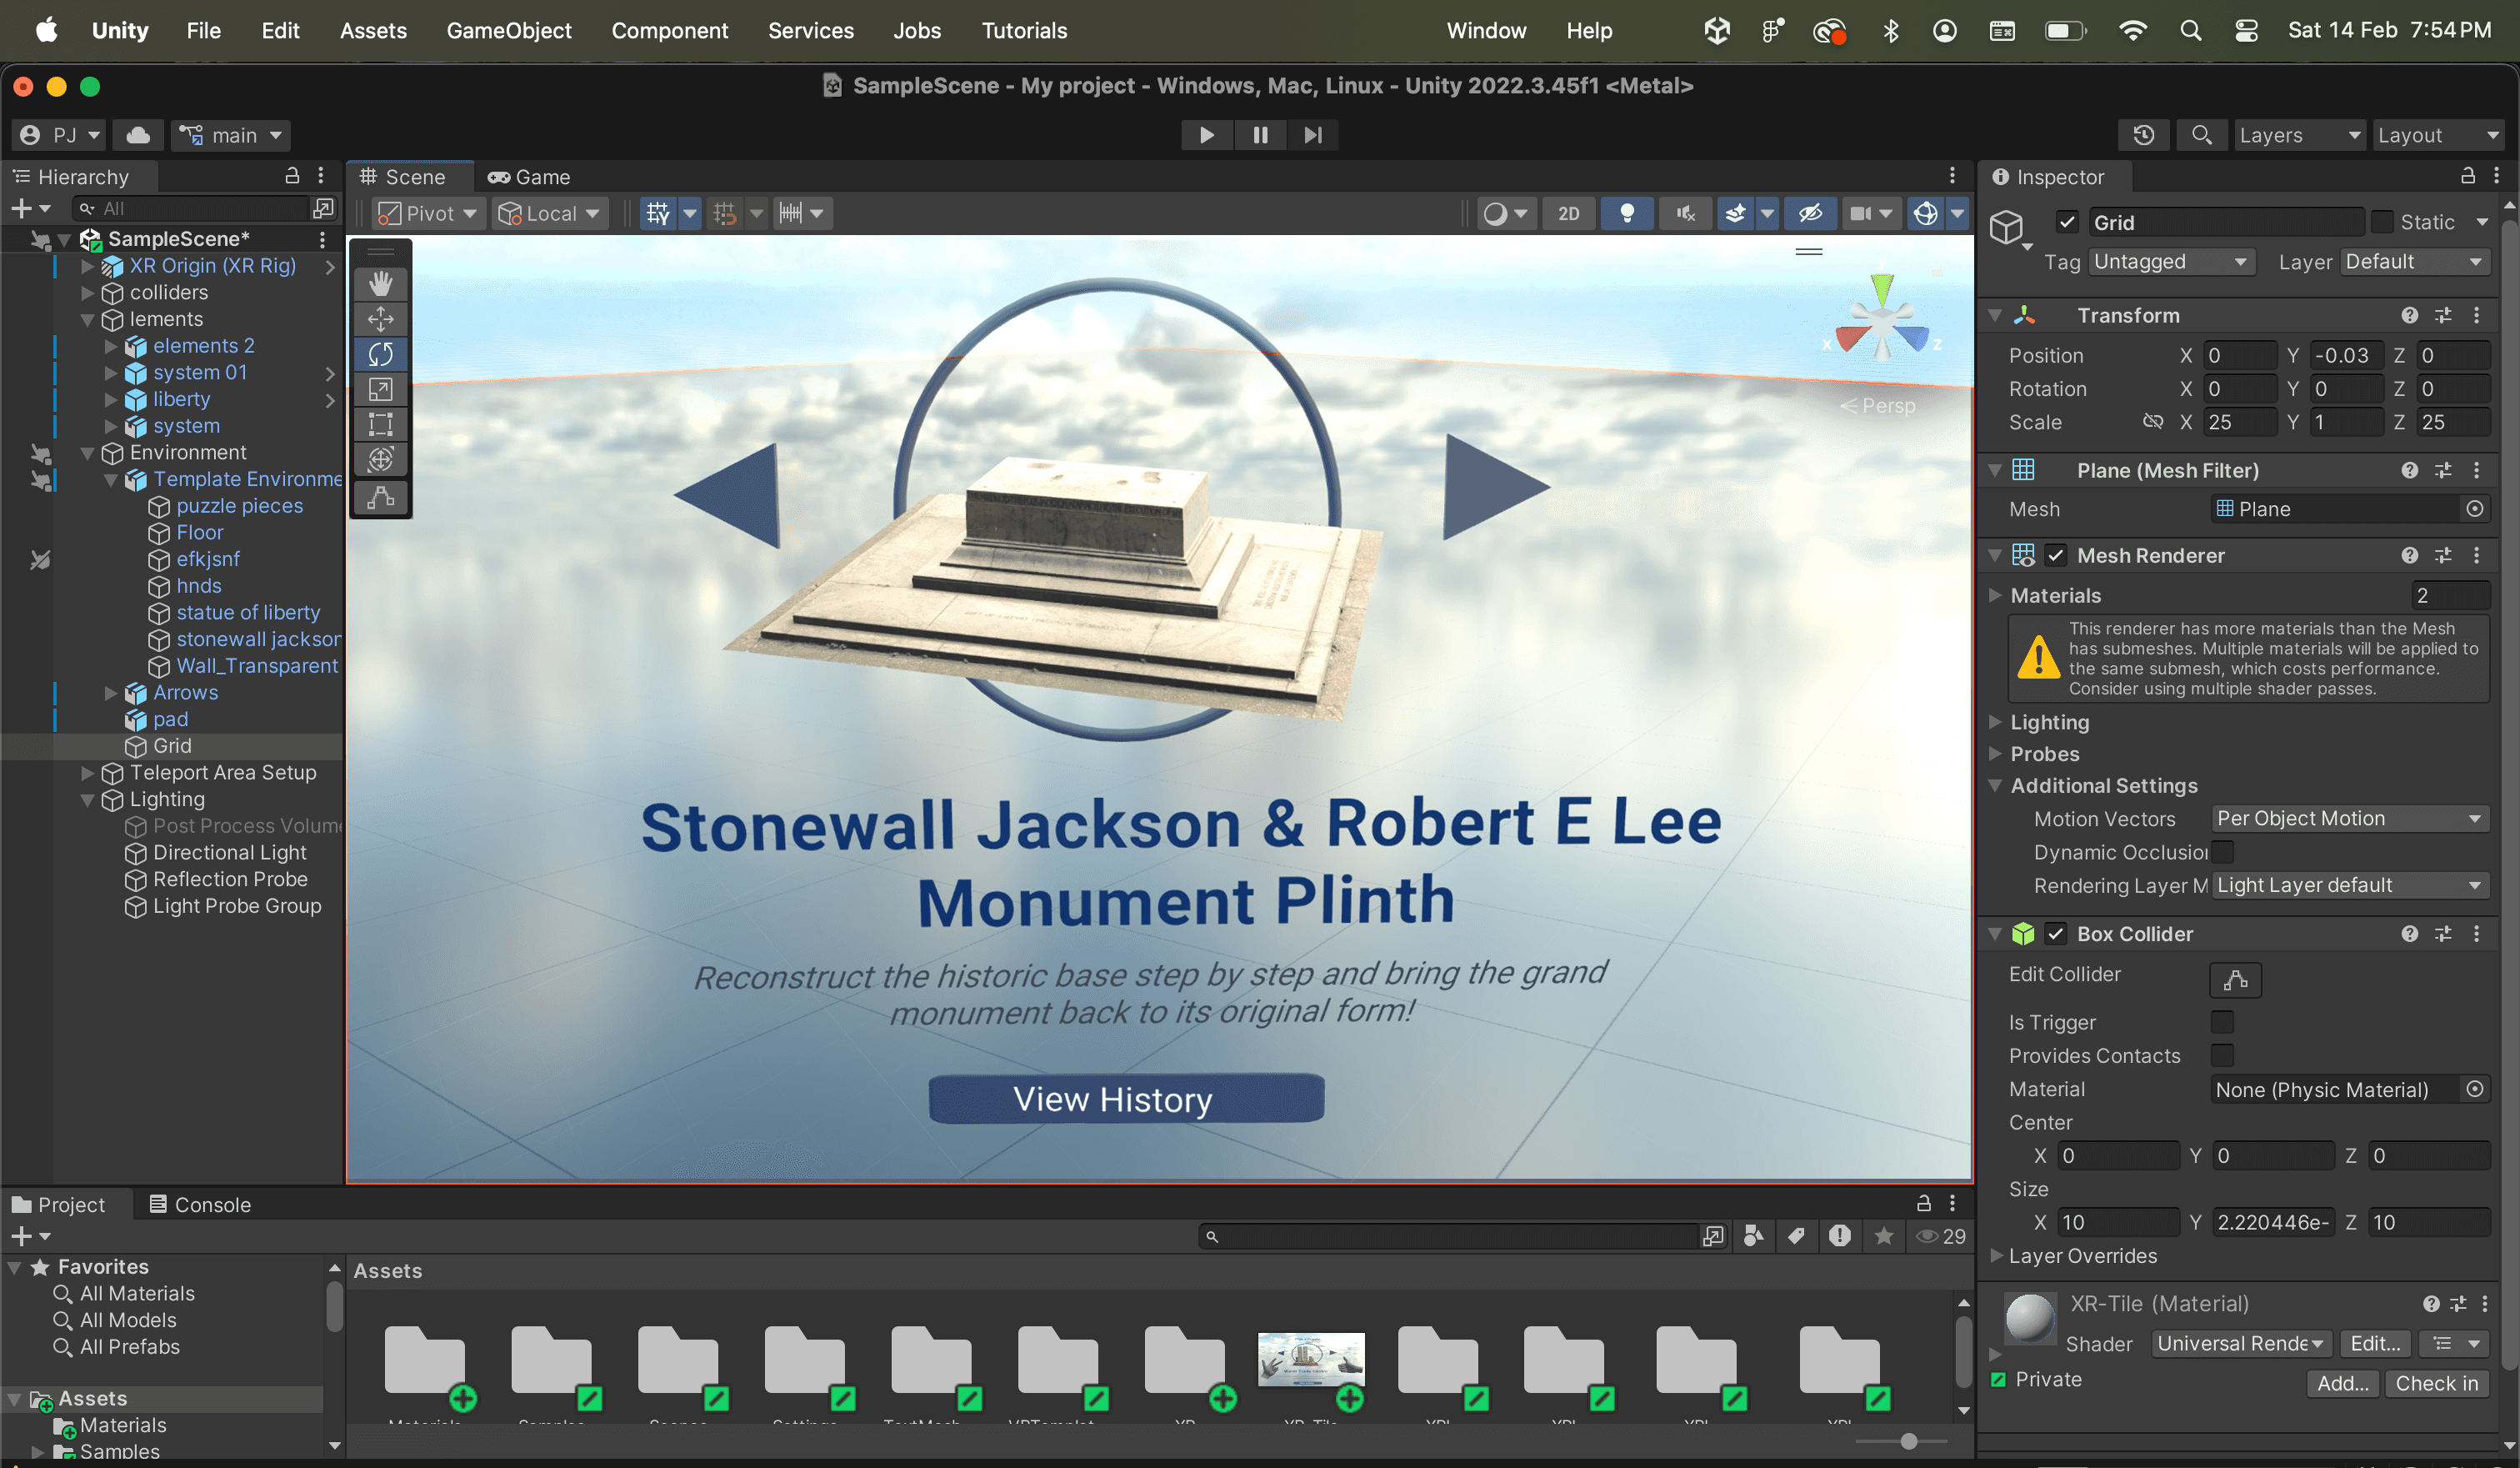This screenshot has height=1468, width=2520.
Task: Click the Step frame button
Action: click(x=1313, y=135)
